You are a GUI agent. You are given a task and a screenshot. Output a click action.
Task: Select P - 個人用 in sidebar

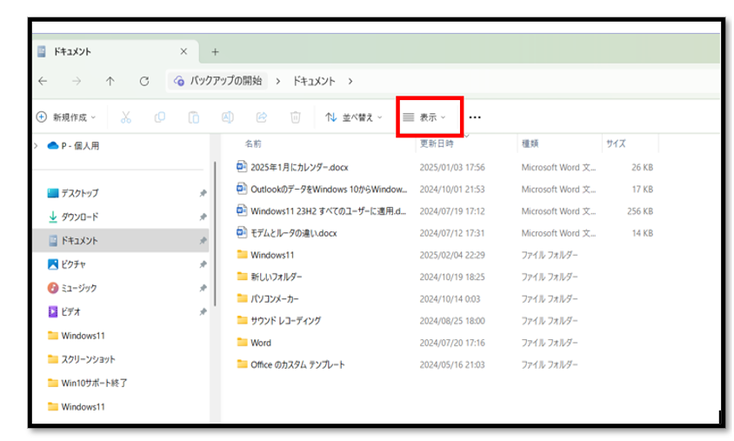tap(73, 146)
